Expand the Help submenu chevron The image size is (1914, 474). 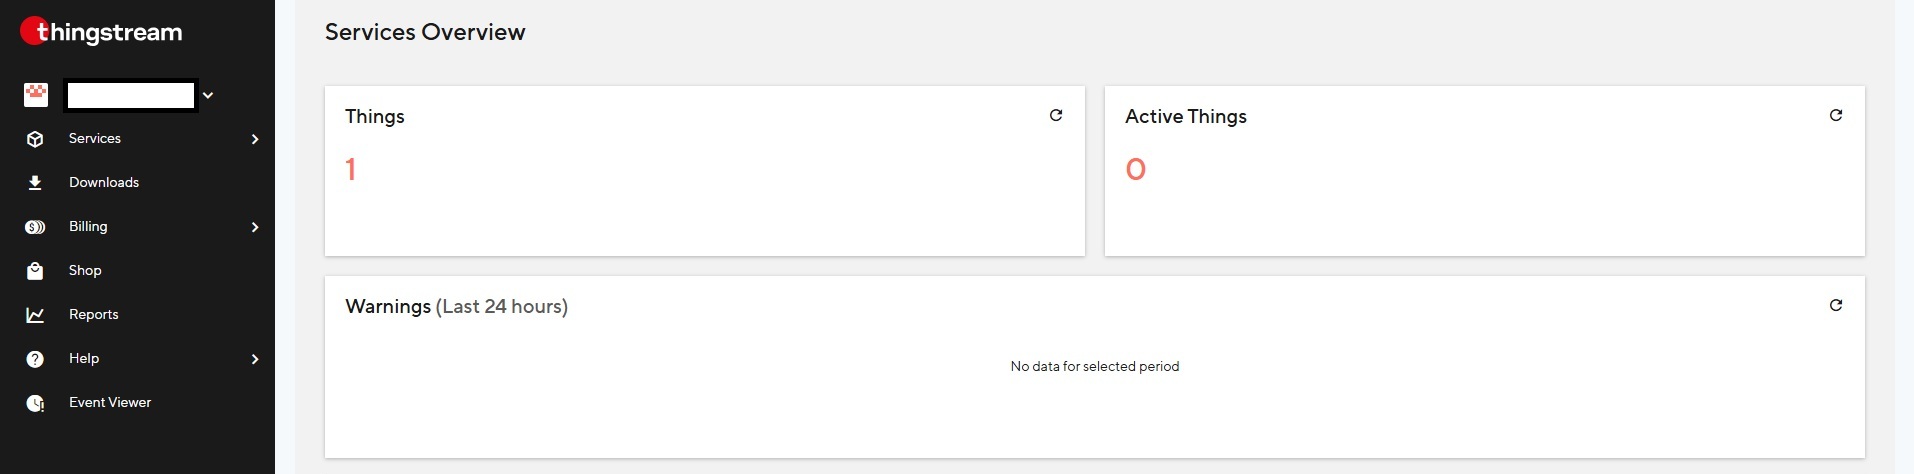click(255, 359)
